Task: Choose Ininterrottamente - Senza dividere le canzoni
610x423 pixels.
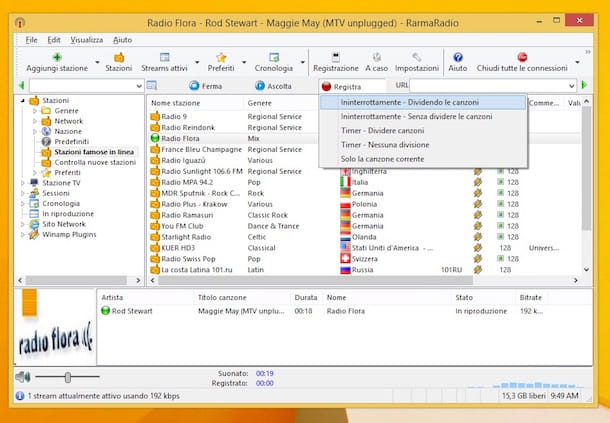Action: (x=423, y=116)
